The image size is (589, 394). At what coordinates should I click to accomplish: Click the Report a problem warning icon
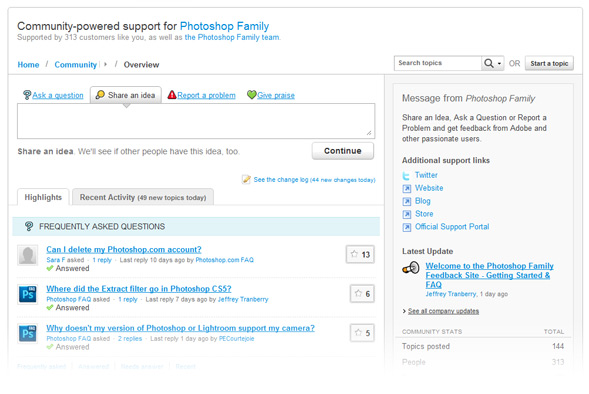pyautogui.click(x=172, y=95)
